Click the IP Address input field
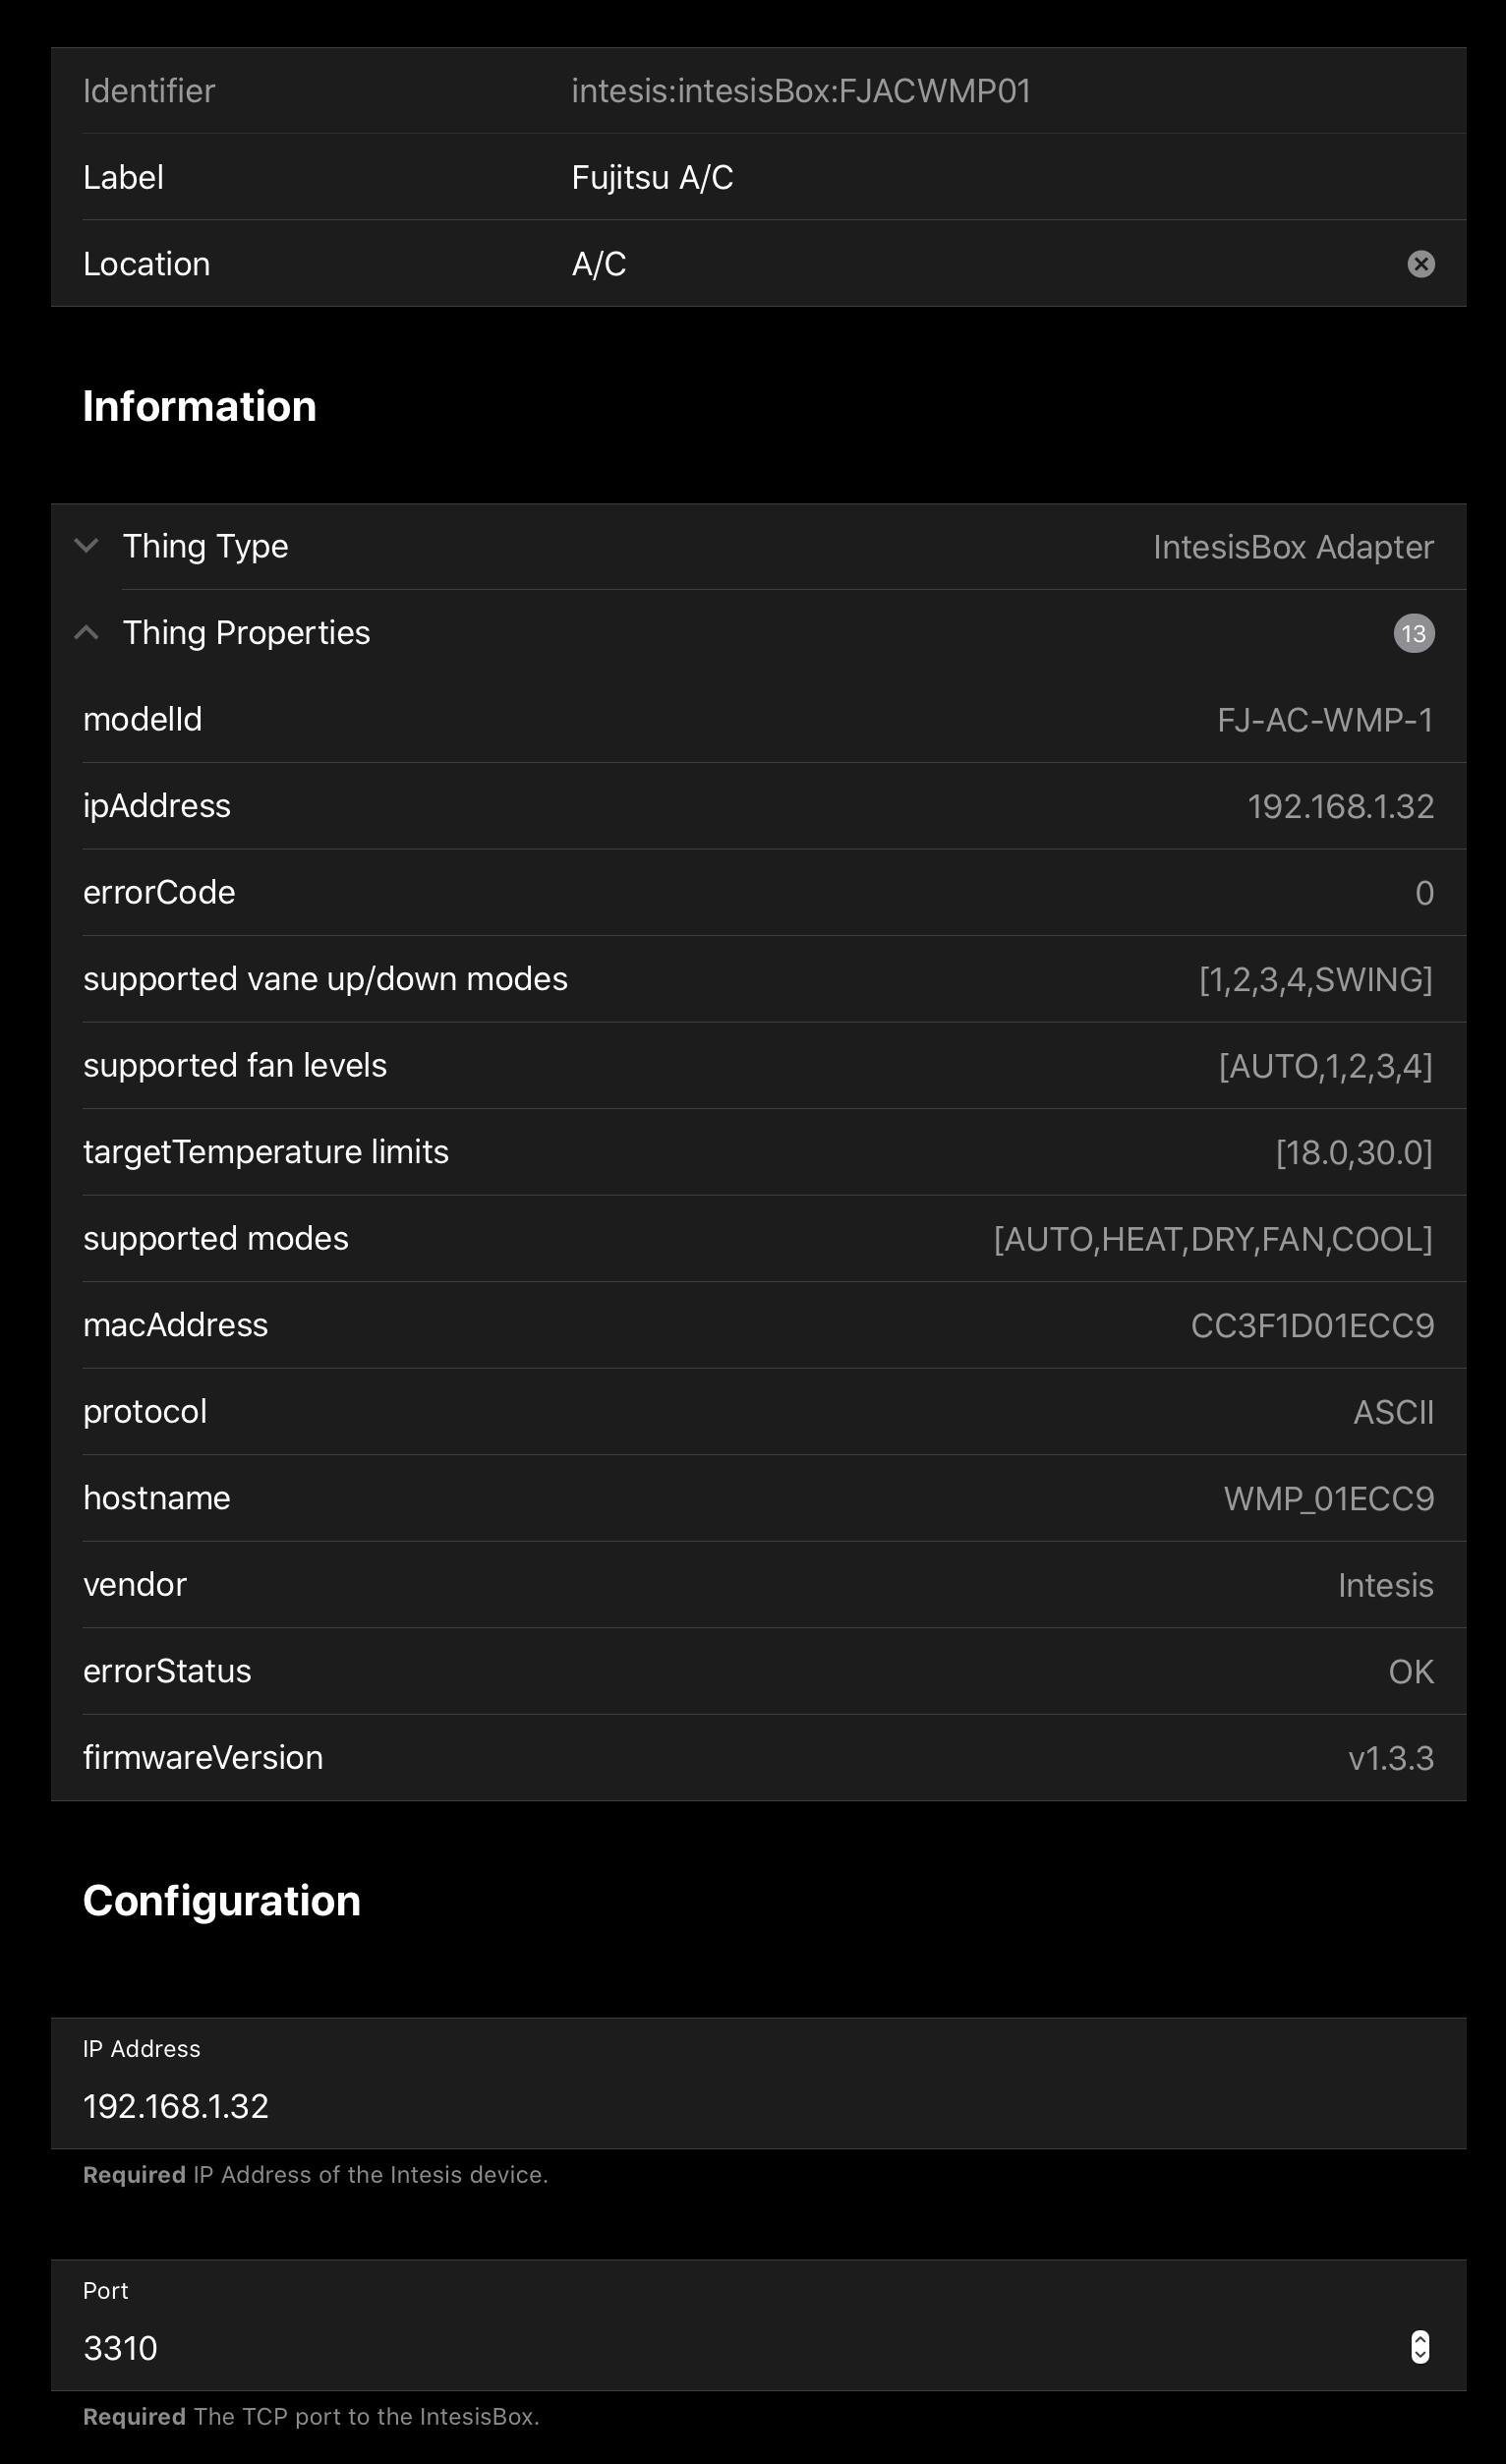The image size is (1506, 2464). pyautogui.click(x=758, y=2083)
